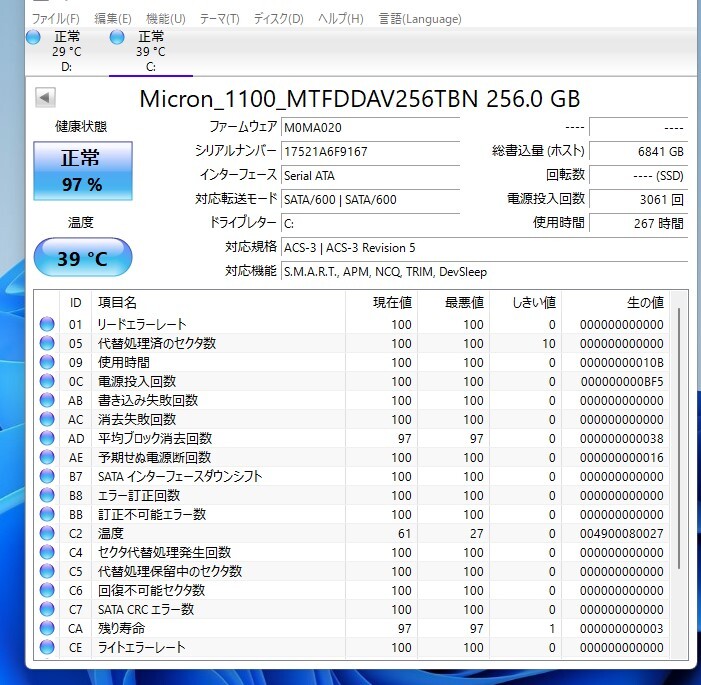
Task: Click status circle for 0C 電源投入回数
Action: click(47, 381)
